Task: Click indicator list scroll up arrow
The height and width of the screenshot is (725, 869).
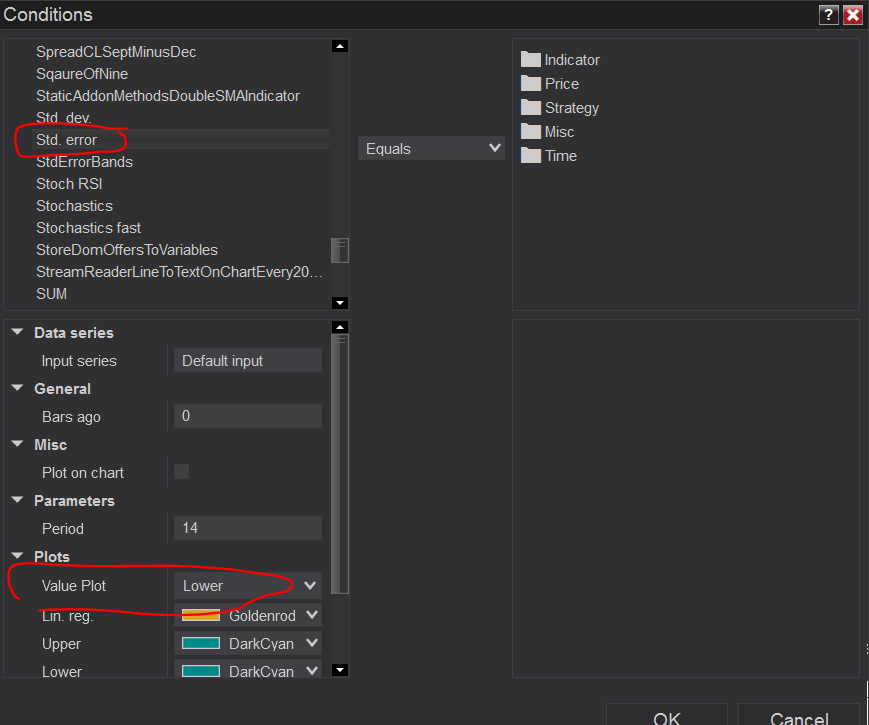Action: (x=340, y=46)
